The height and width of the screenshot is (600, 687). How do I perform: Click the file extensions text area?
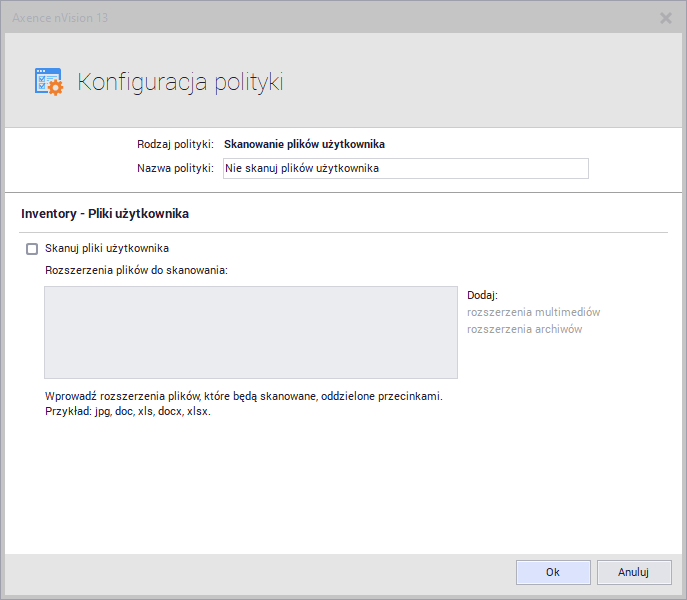click(250, 332)
